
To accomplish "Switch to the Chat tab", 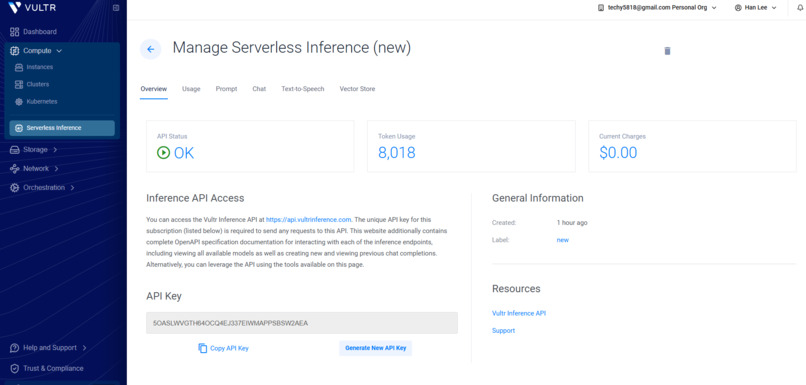I will coord(259,89).
